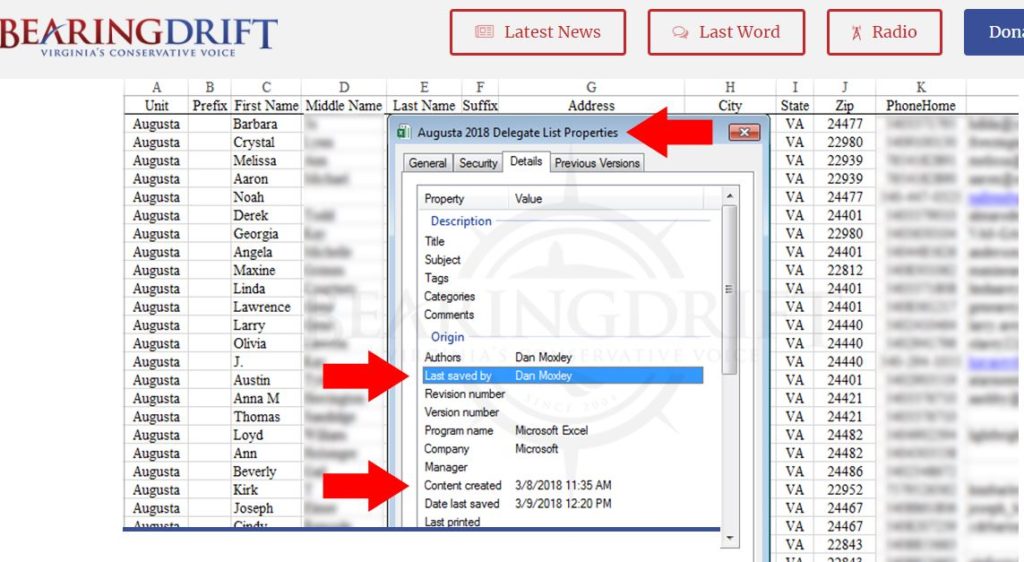Switch to the Security tab
This screenshot has width=1024, height=562.
(478, 163)
